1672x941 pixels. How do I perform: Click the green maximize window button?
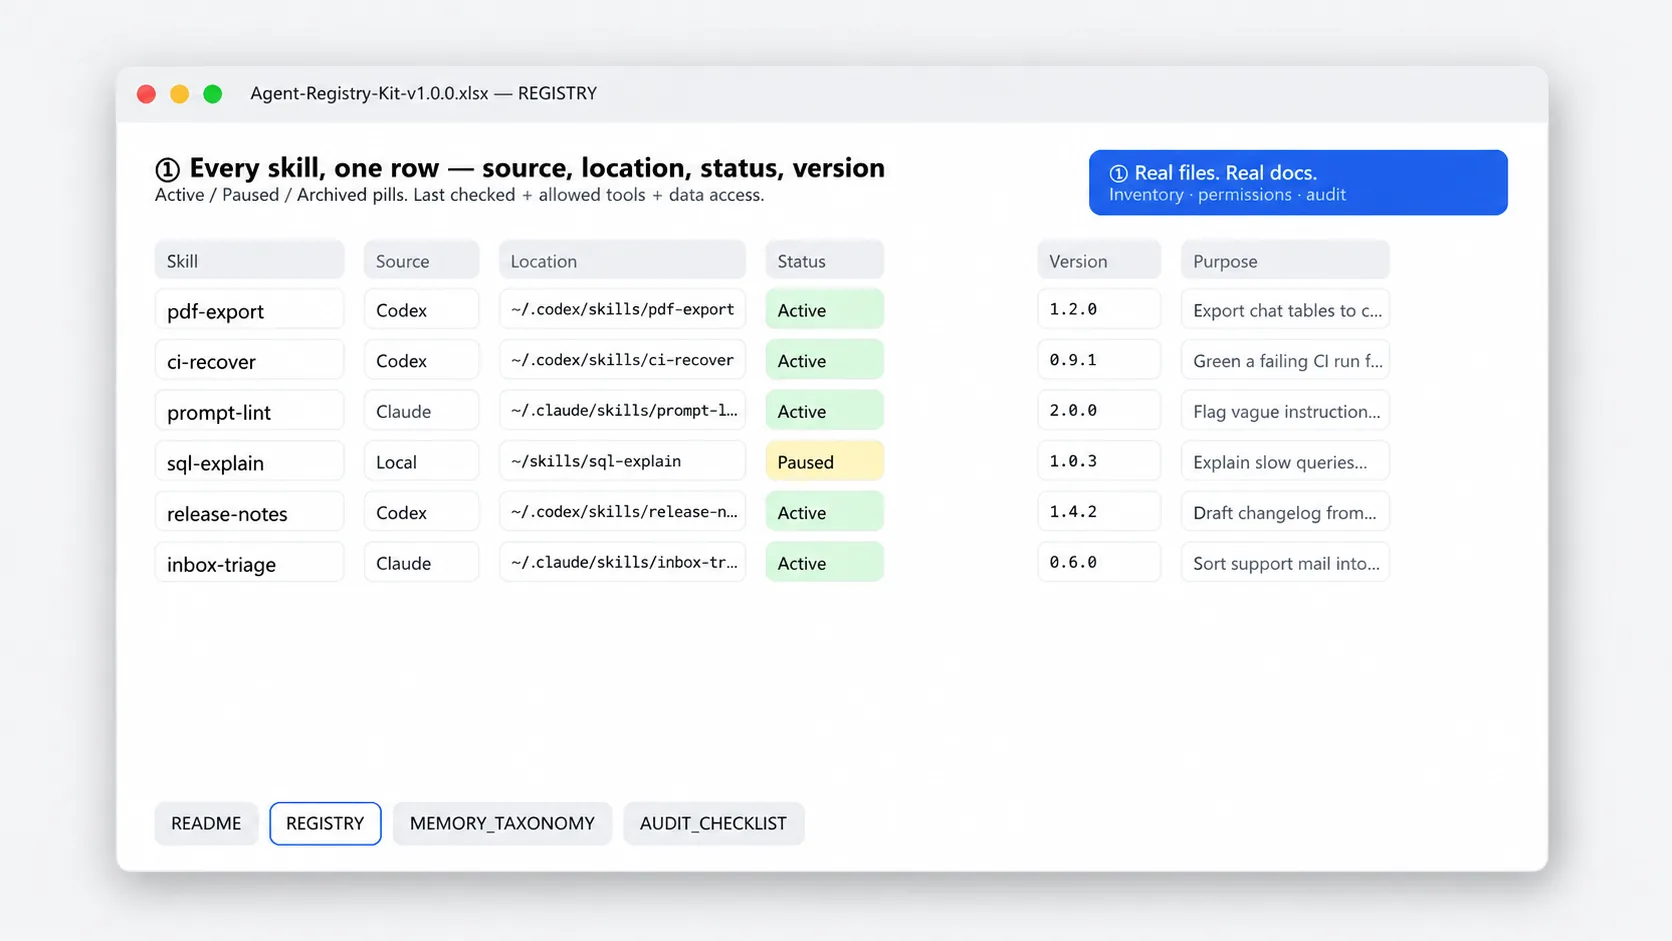click(x=212, y=94)
